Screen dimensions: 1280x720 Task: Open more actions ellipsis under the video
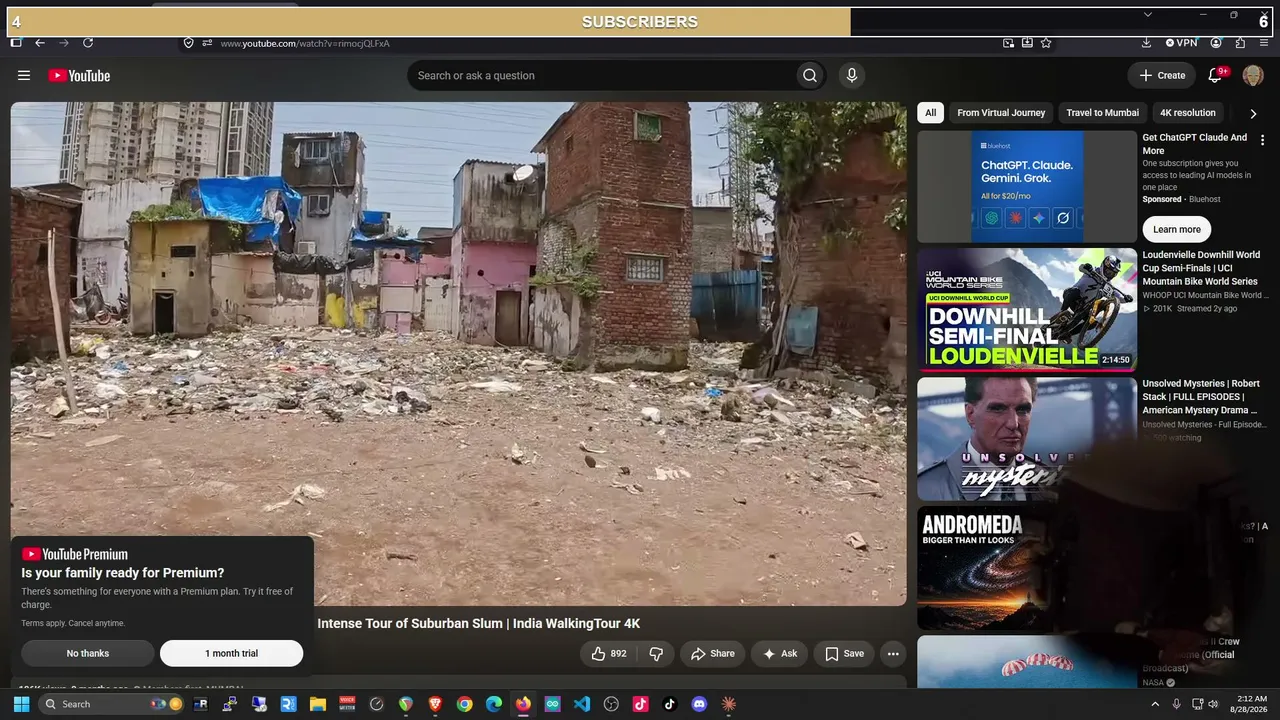[x=893, y=654]
